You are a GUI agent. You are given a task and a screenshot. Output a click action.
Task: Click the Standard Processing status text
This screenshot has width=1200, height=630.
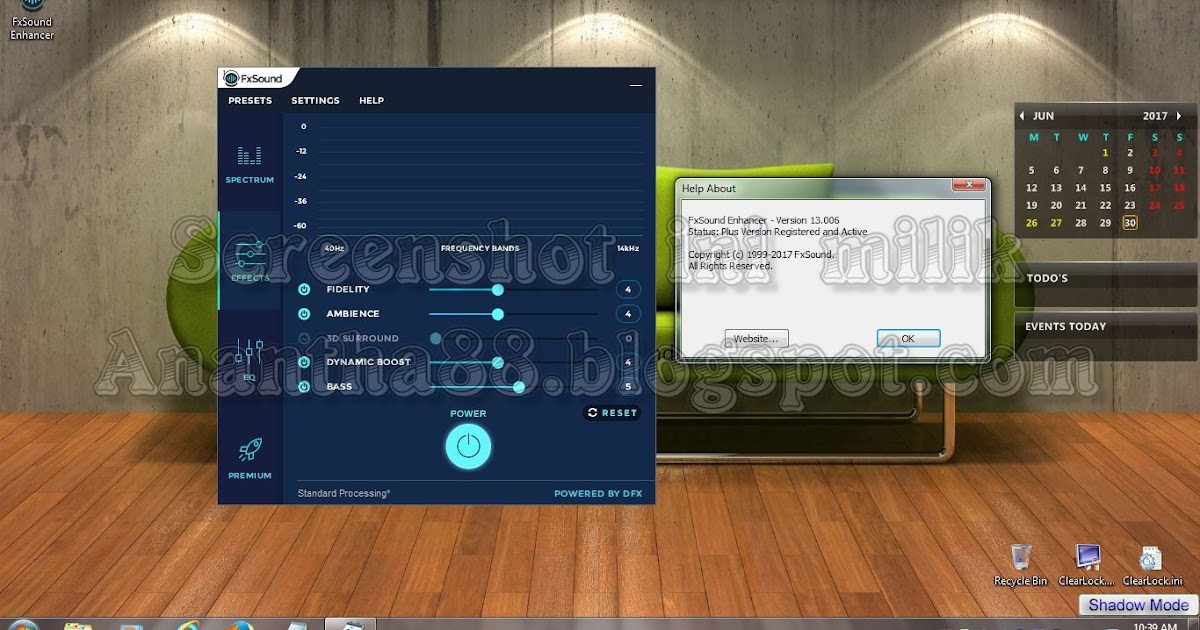point(344,494)
